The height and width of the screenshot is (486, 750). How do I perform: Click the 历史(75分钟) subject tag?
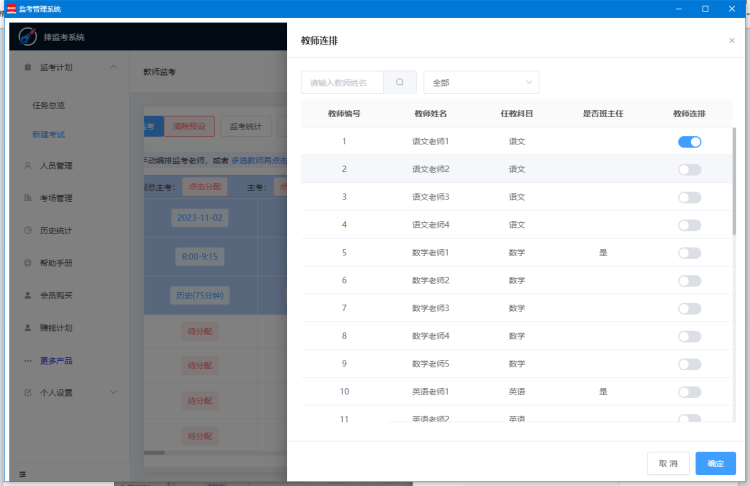pyautogui.click(x=200, y=295)
